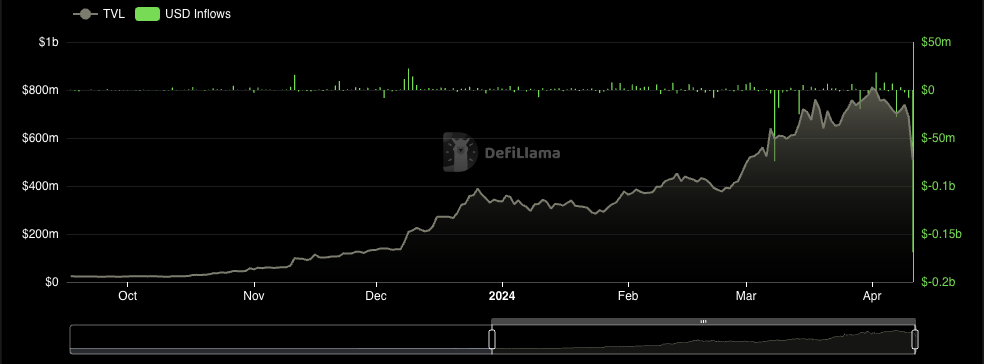This screenshot has width=984, height=364.
Task: Click the Apr label on time axis
Action: (872, 296)
